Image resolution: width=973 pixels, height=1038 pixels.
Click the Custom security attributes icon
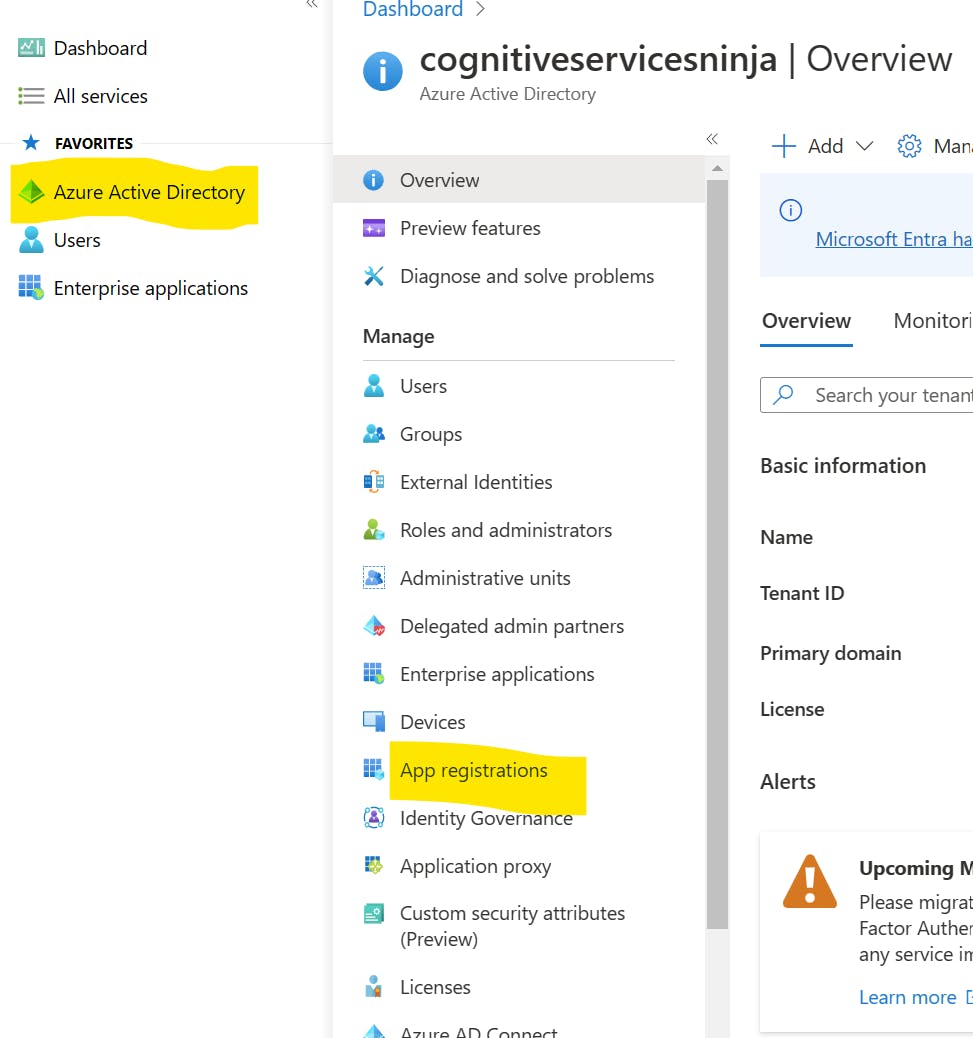point(373,914)
